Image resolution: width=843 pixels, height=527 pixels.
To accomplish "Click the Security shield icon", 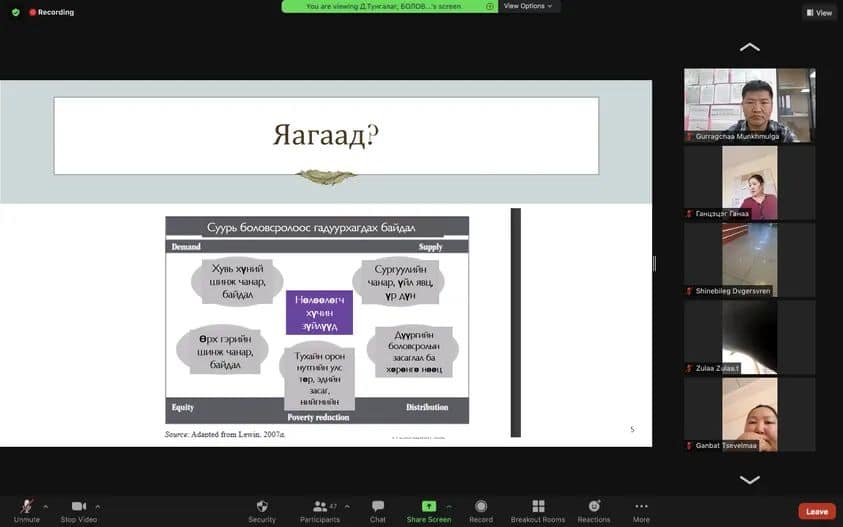I will (x=262, y=507).
